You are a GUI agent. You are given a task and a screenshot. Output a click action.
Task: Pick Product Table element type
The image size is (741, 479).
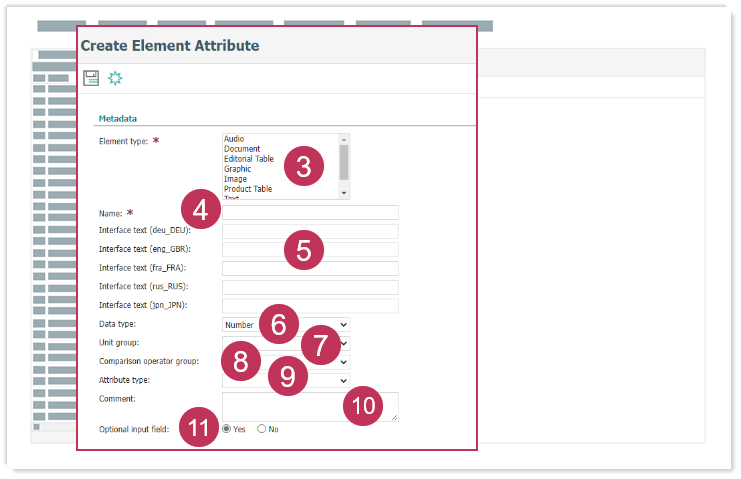pyautogui.click(x=248, y=189)
